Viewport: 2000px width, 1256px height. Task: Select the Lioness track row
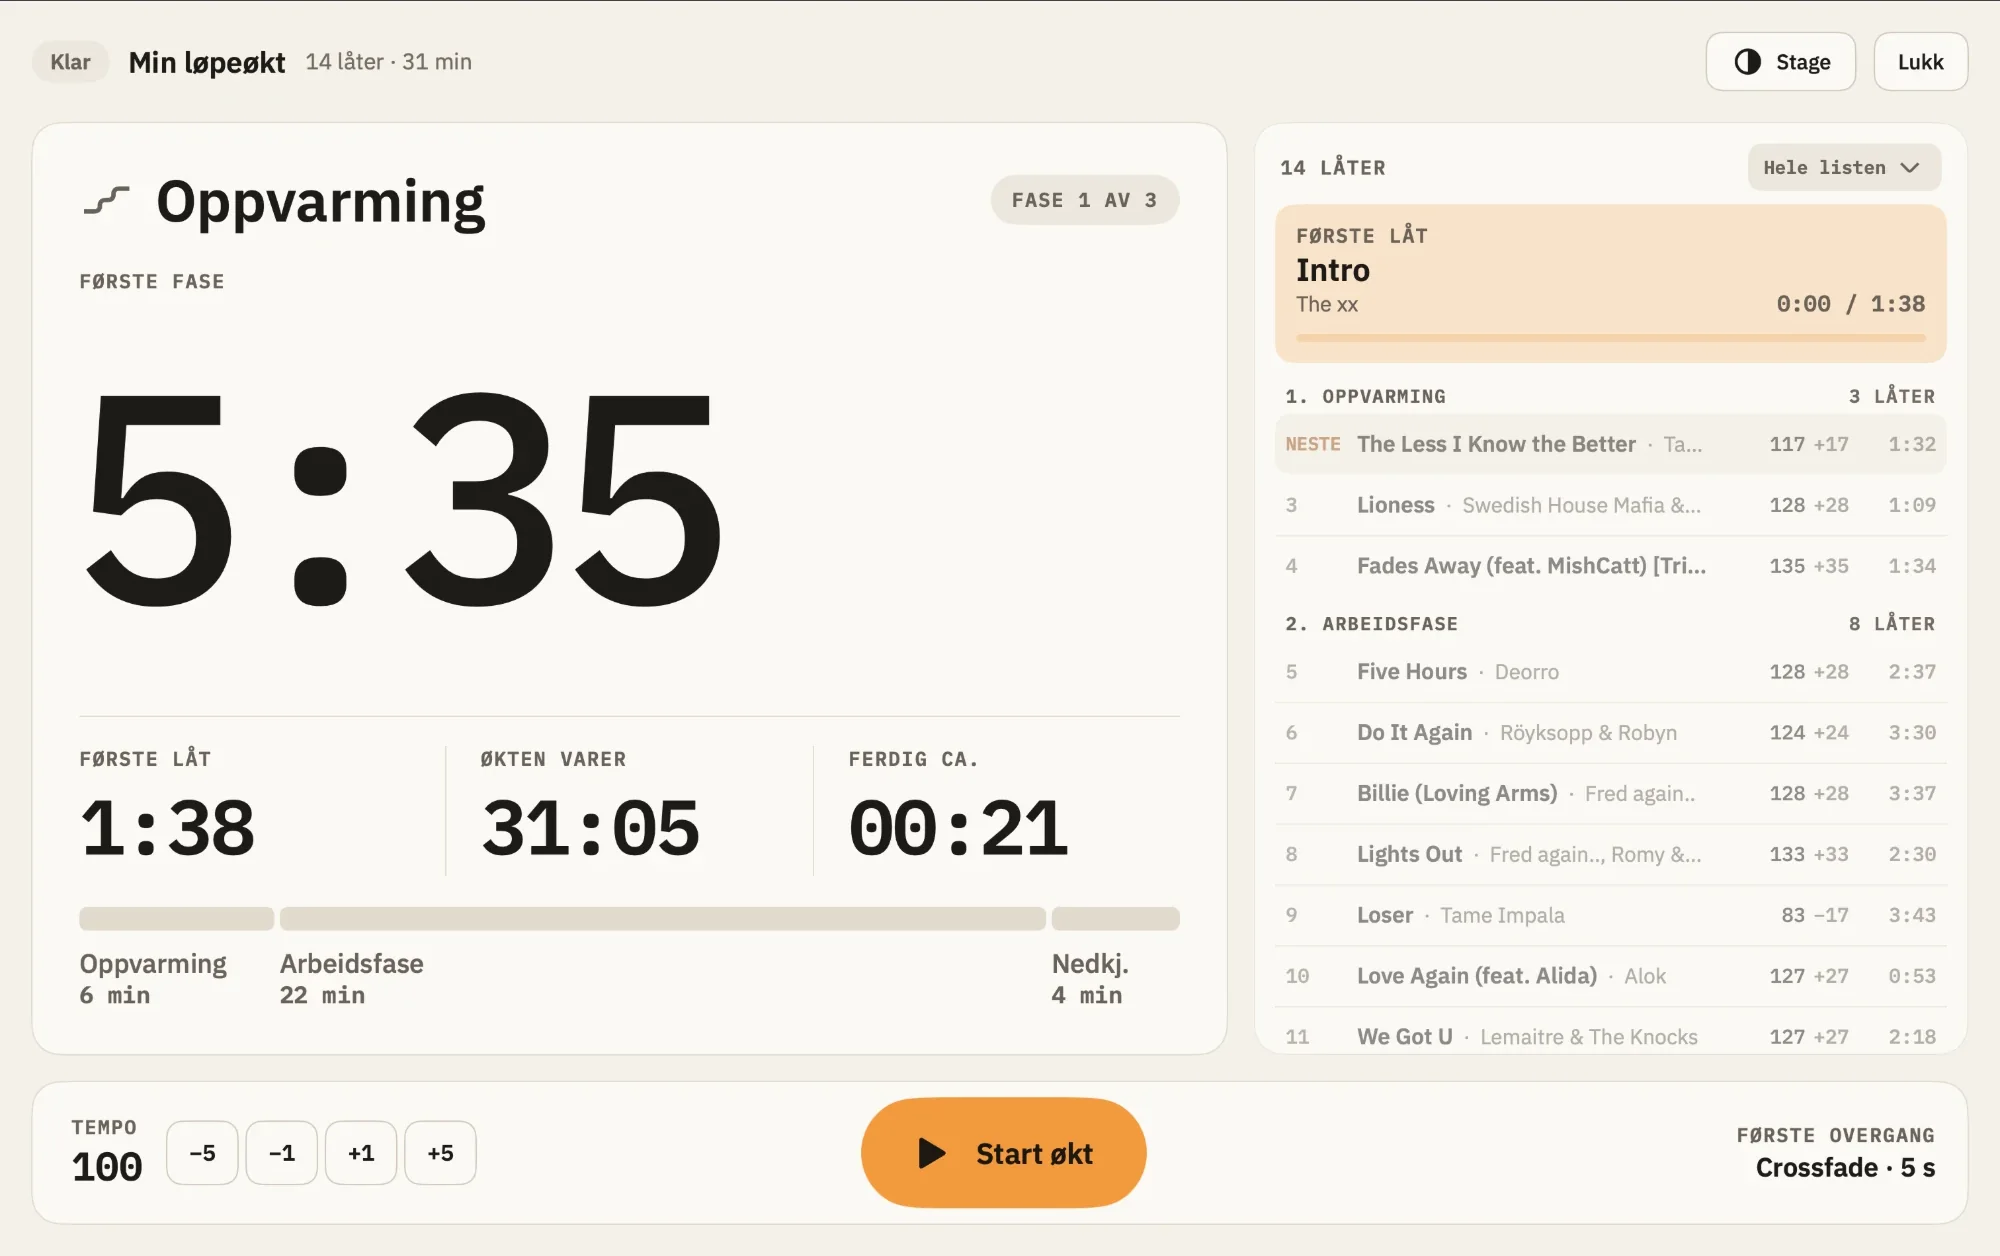[x=1610, y=505]
